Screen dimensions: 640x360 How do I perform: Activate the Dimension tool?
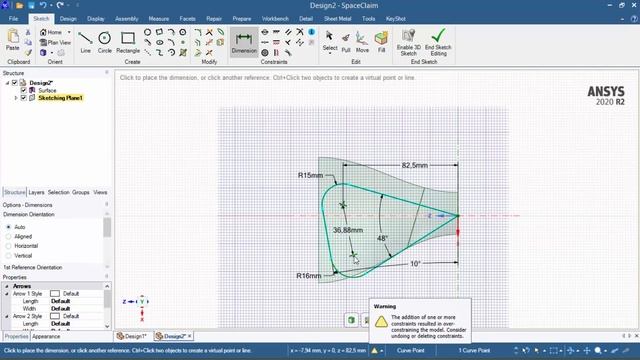coord(244,42)
